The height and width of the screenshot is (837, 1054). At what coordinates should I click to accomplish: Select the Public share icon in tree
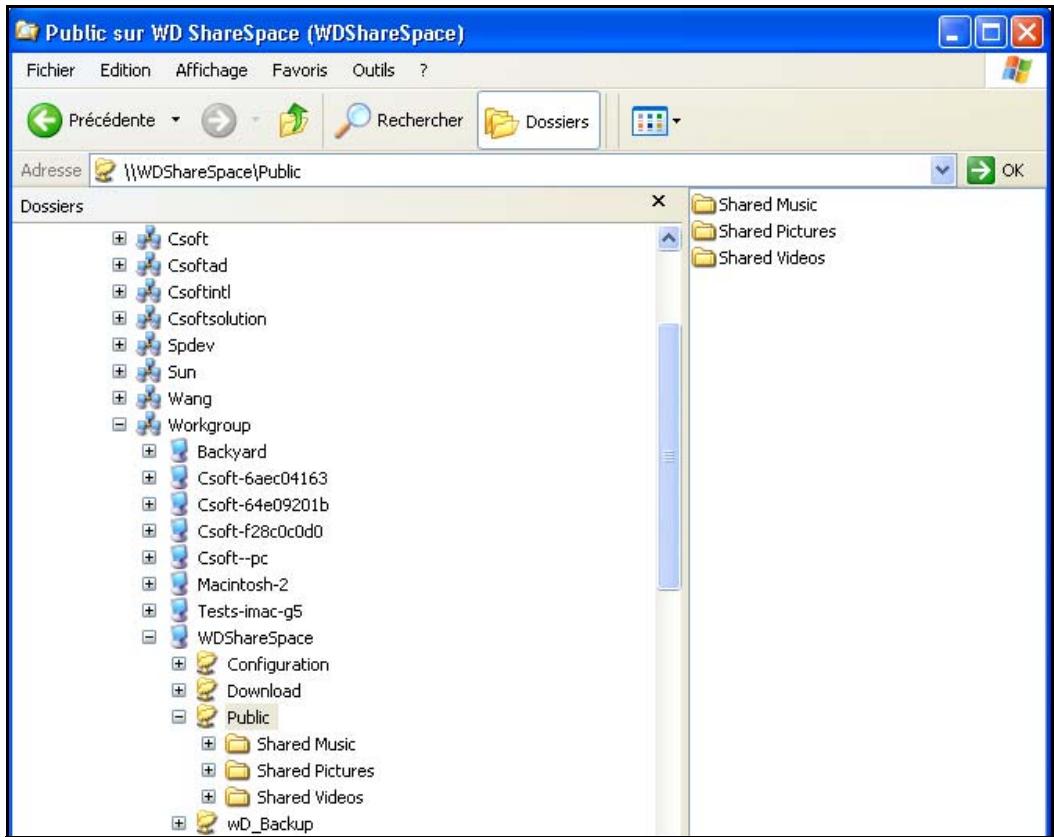(207, 717)
